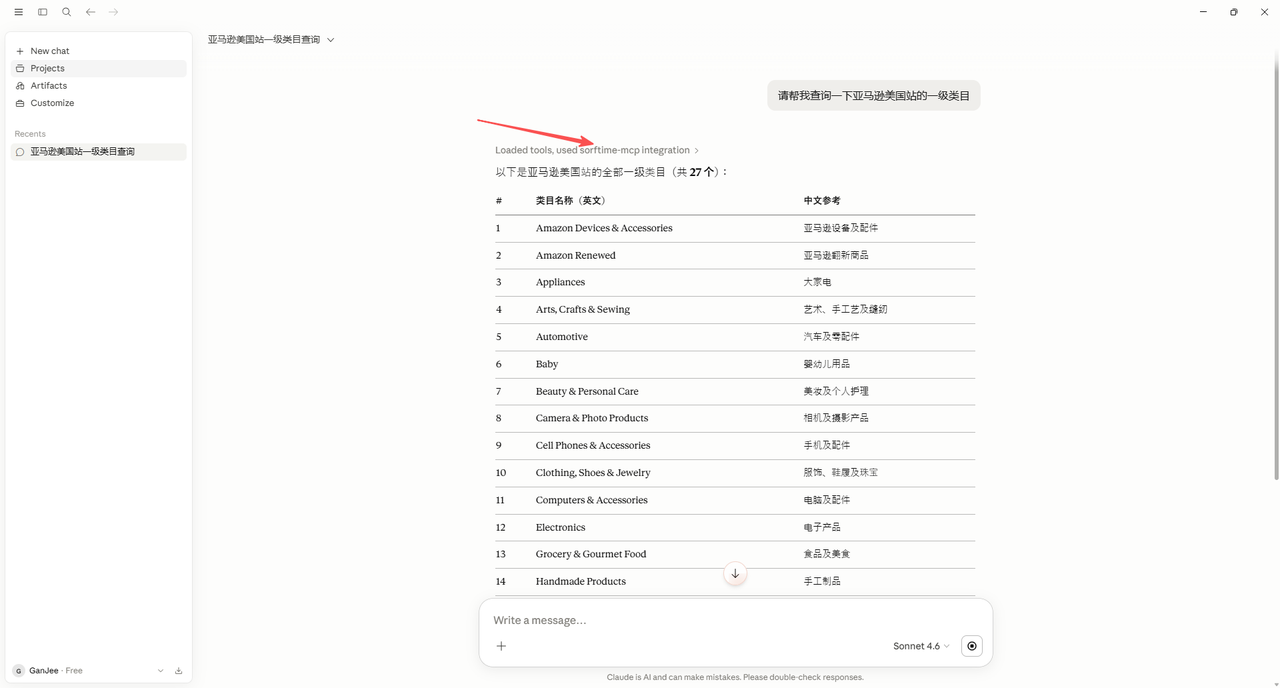
Task: Click the scroll-to-bottom arrow button
Action: point(735,574)
